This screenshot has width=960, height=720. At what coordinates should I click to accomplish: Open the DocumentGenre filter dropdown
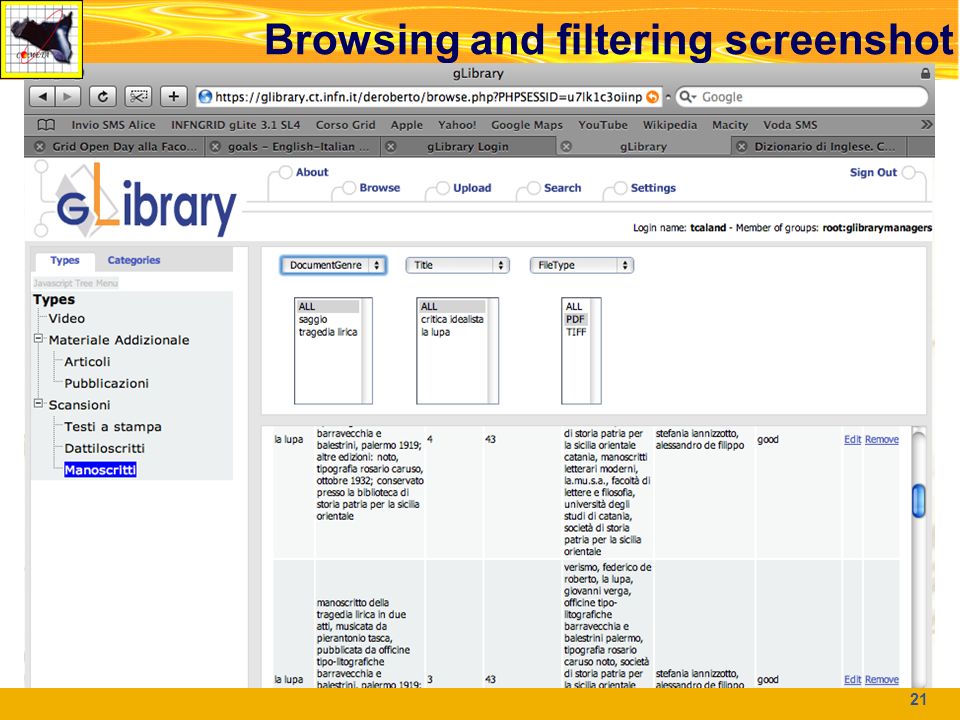[x=333, y=265]
